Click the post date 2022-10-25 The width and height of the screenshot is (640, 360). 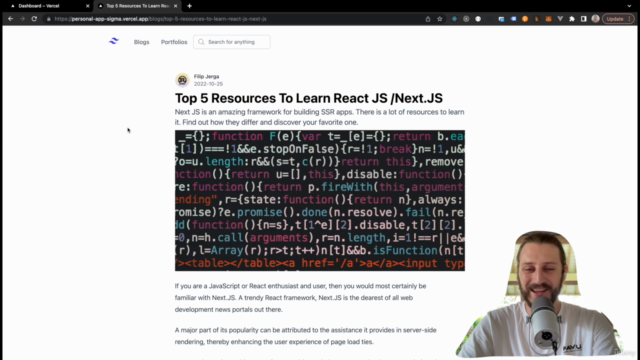pyautogui.click(x=208, y=84)
